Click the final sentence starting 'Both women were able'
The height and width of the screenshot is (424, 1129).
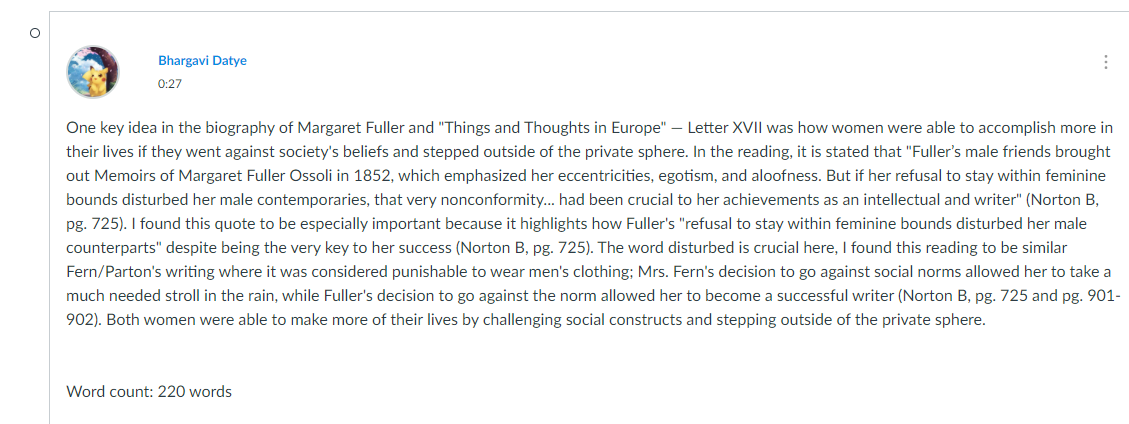click(x=545, y=320)
